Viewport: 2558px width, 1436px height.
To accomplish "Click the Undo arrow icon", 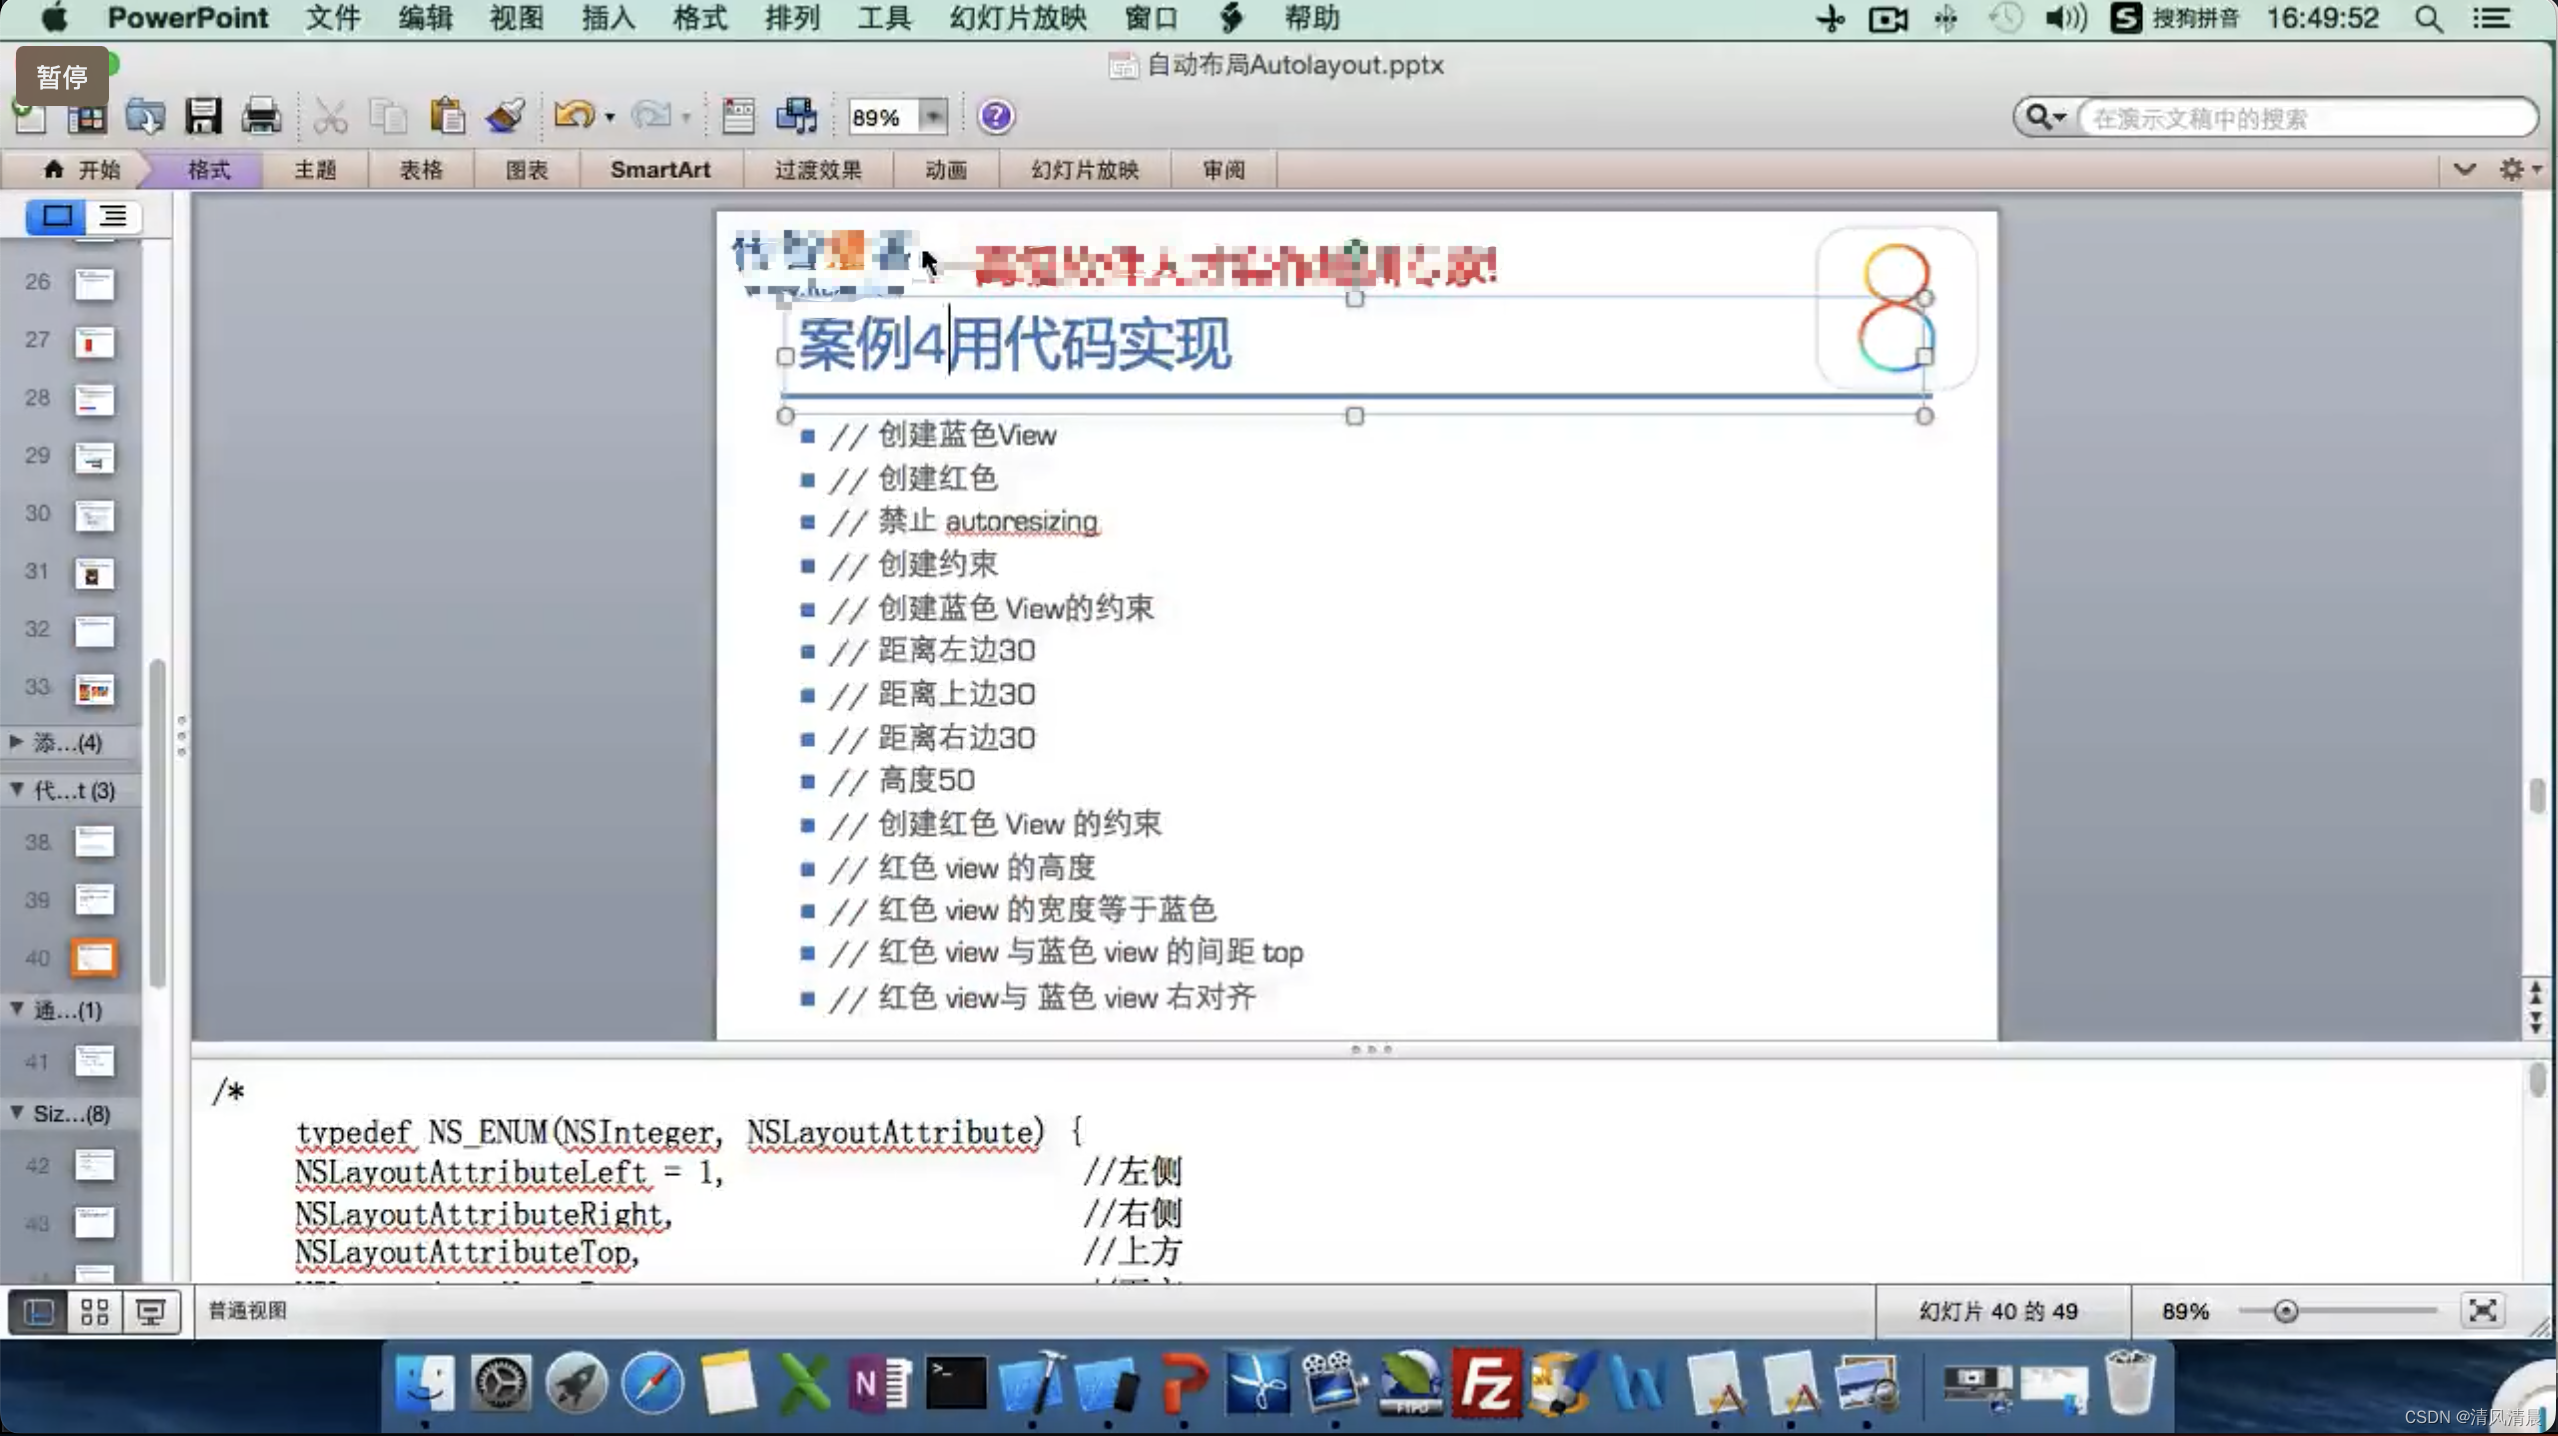I will pyautogui.click(x=573, y=116).
